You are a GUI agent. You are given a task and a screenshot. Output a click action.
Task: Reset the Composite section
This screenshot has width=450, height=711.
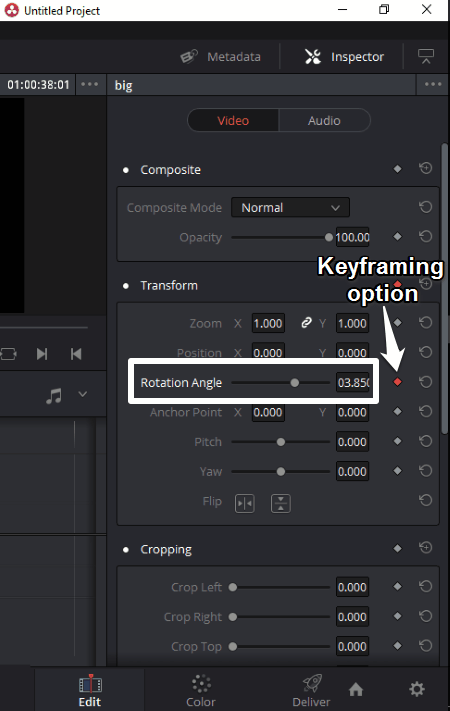pyautogui.click(x=426, y=169)
